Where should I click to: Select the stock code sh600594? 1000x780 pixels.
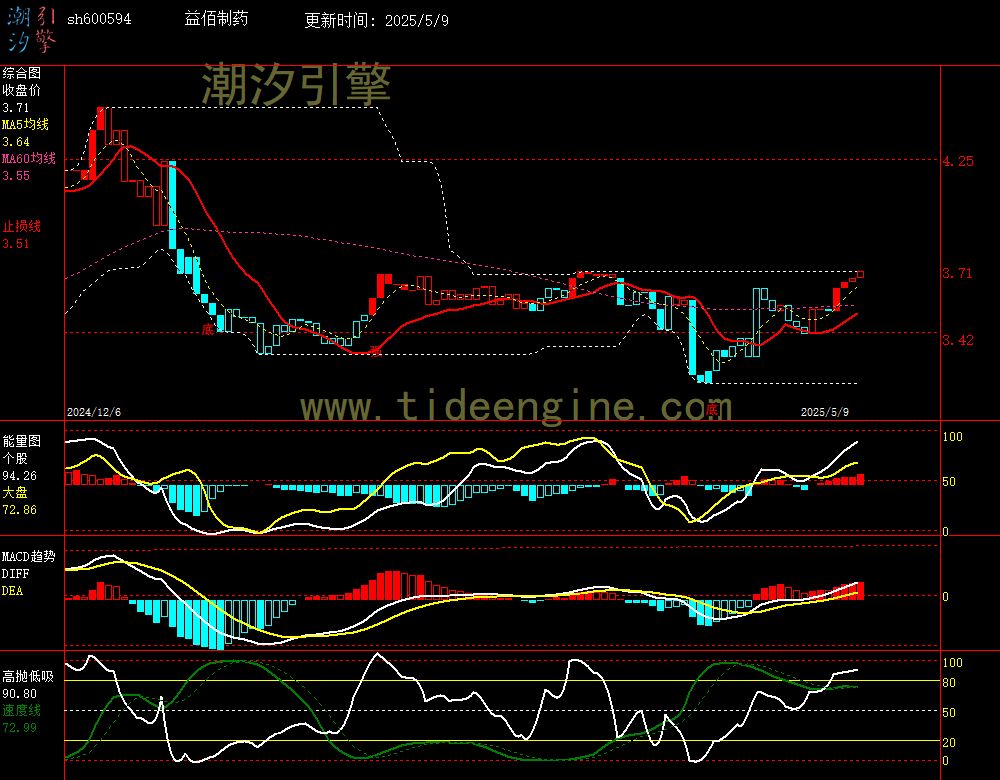click(99, 20)
